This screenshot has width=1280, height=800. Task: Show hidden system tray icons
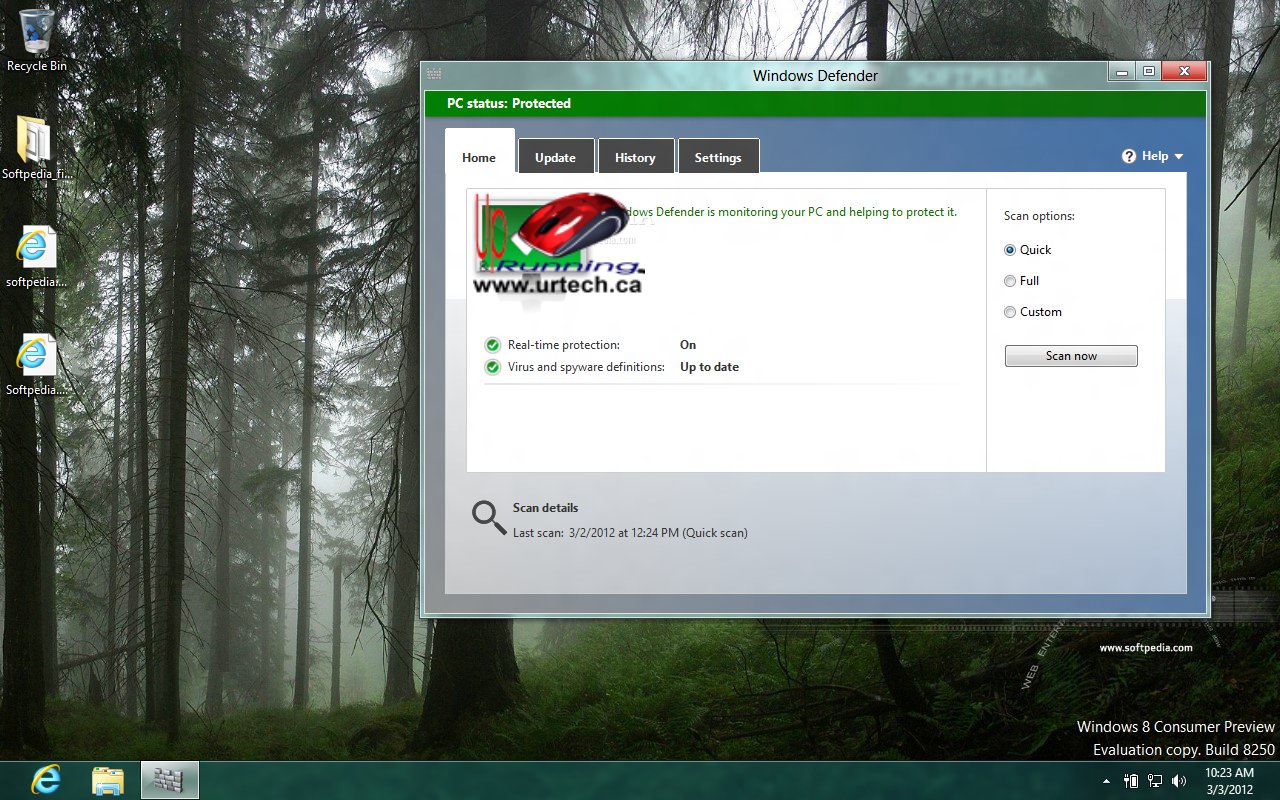click(1106, 781)
